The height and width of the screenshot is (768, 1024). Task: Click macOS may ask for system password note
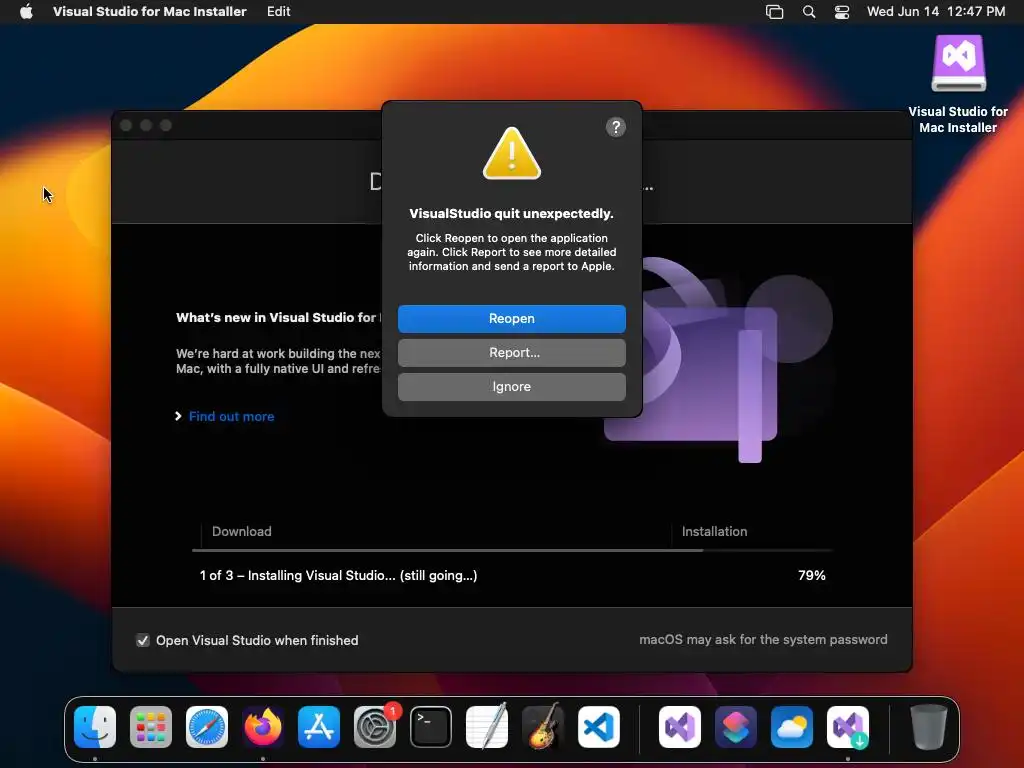pos(763,639)
